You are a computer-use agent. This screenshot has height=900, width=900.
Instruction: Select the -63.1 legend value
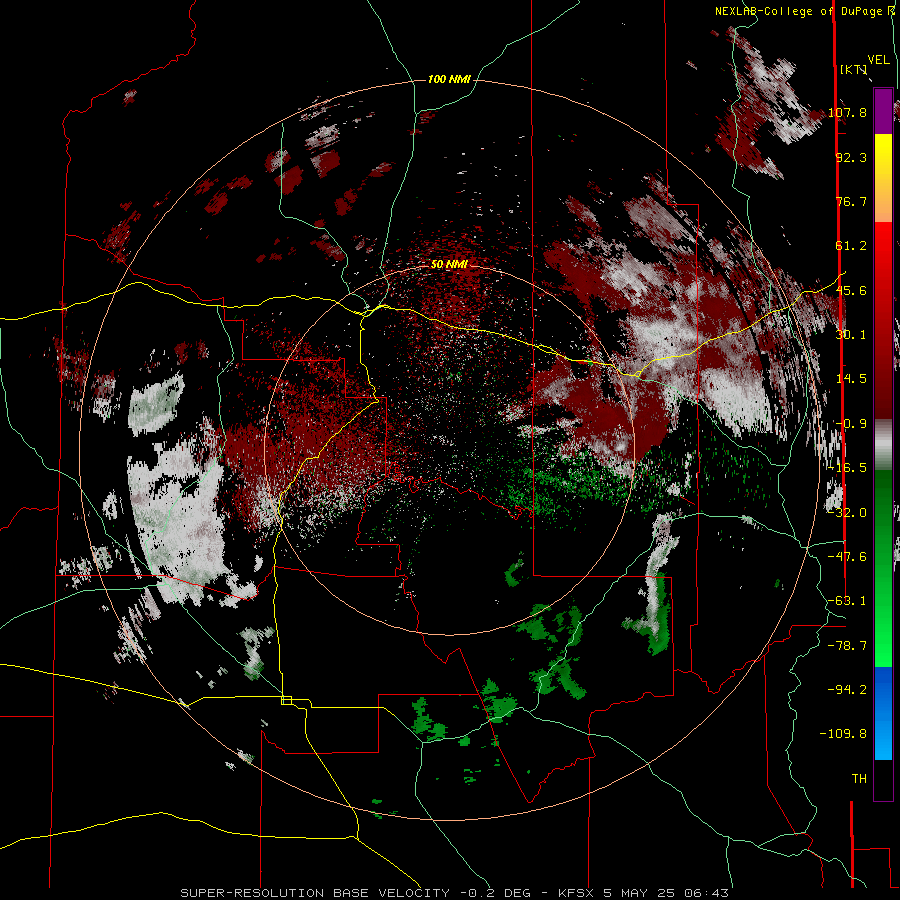click(x=848, y=601)
